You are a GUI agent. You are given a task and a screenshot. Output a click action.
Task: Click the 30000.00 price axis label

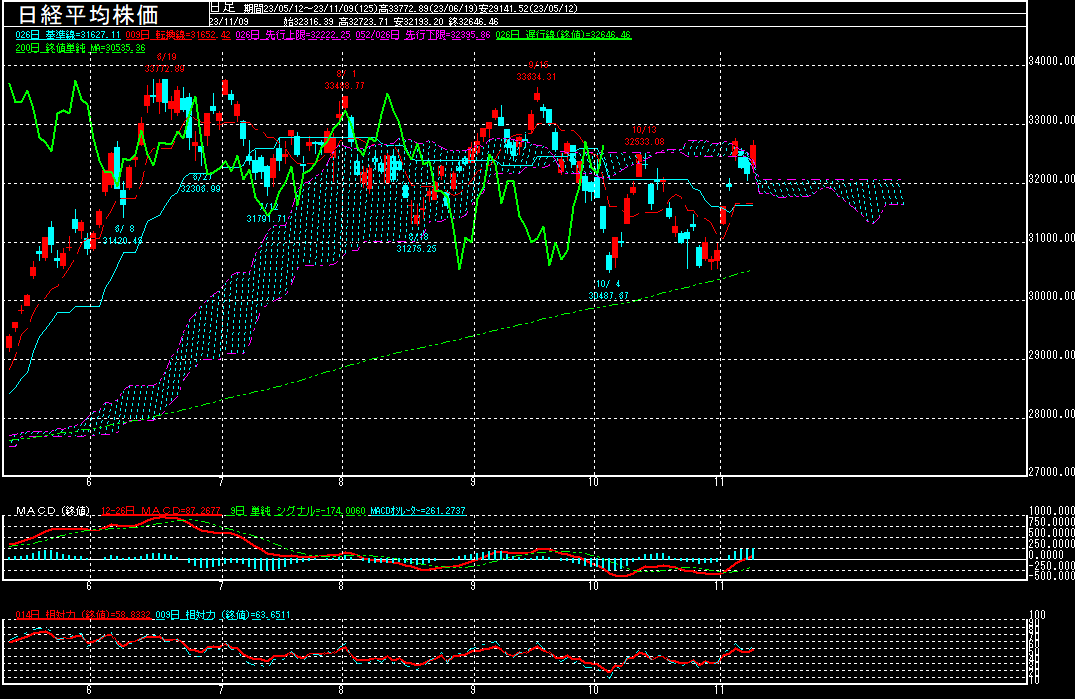(x=1051, y=296)
